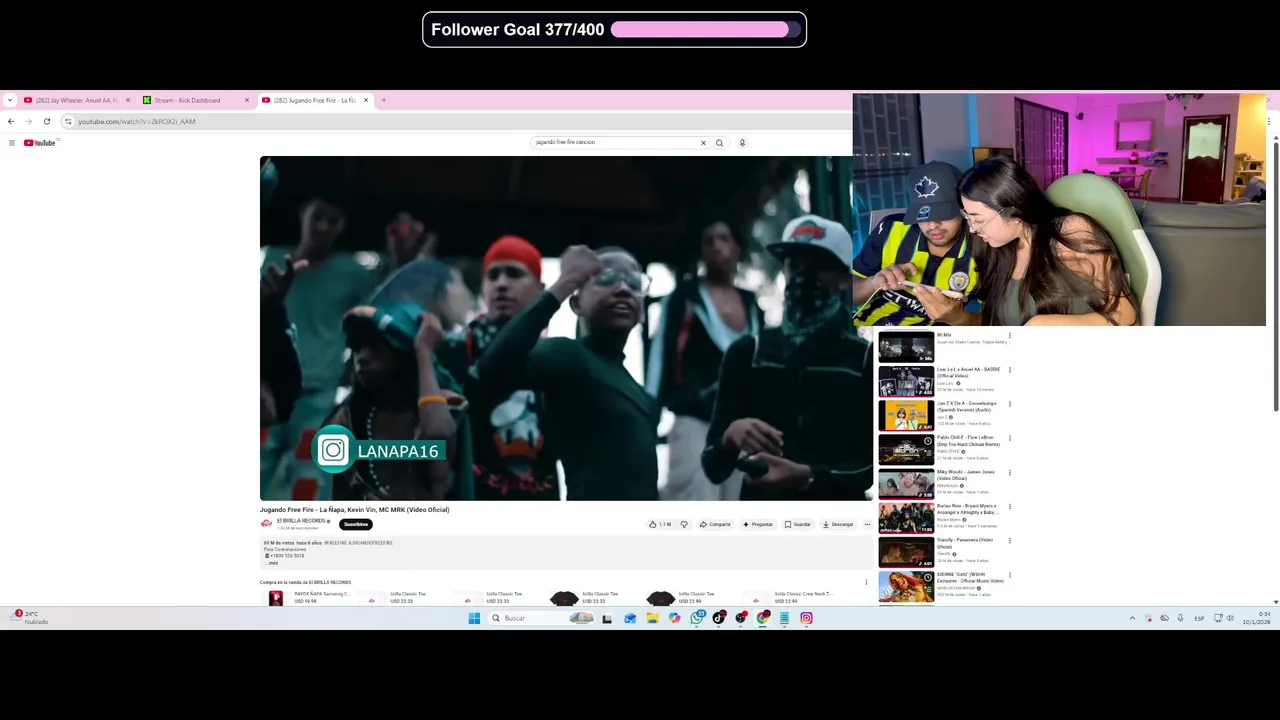
Task: Open the weather widget showing Nublado
Action: 29,618
